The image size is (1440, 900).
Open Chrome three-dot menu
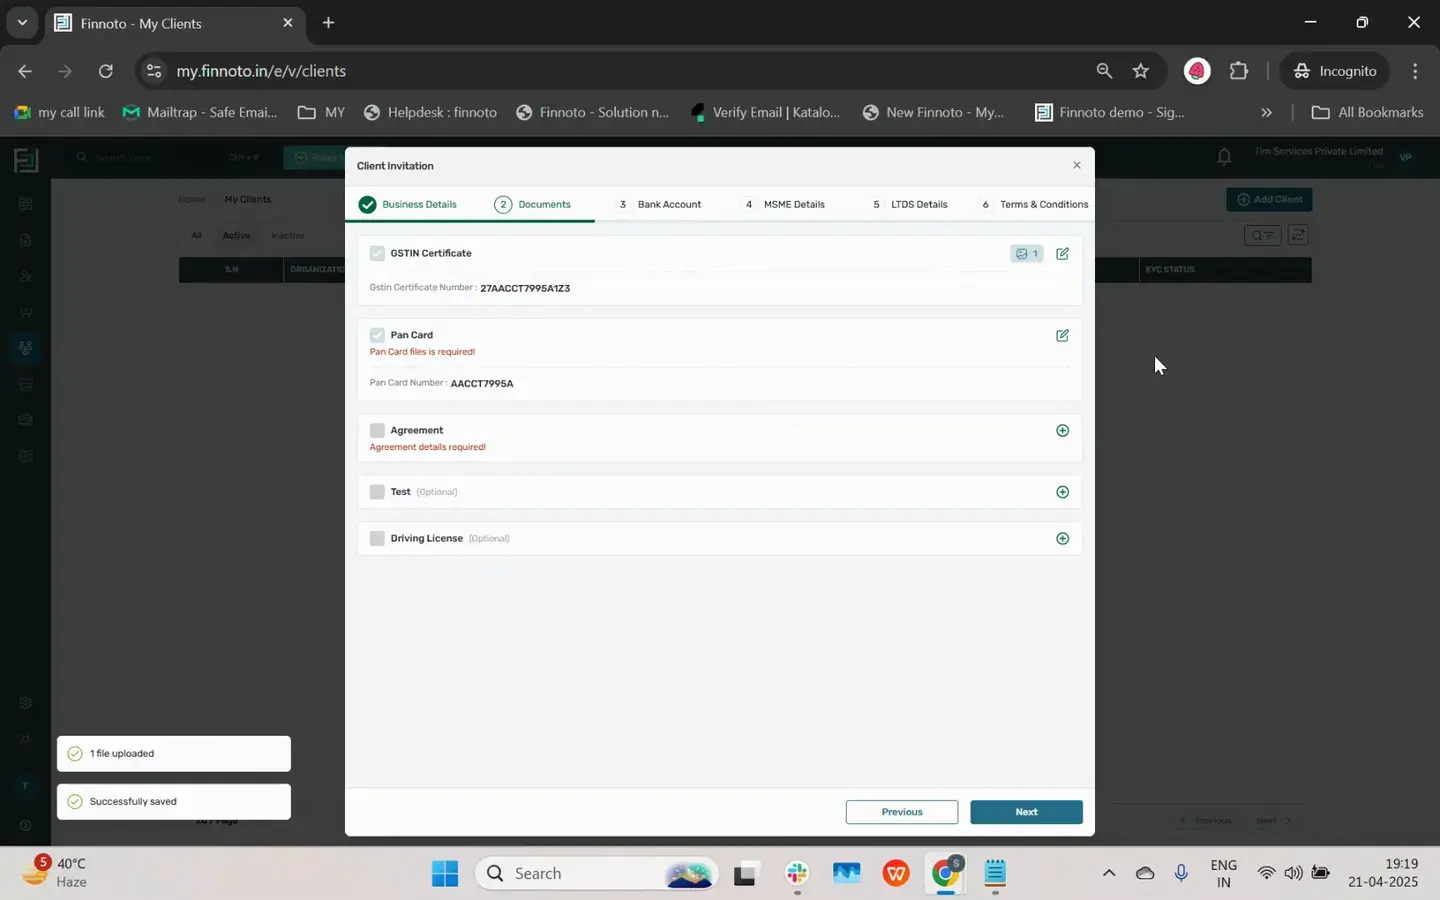(x=1415, y=71)
